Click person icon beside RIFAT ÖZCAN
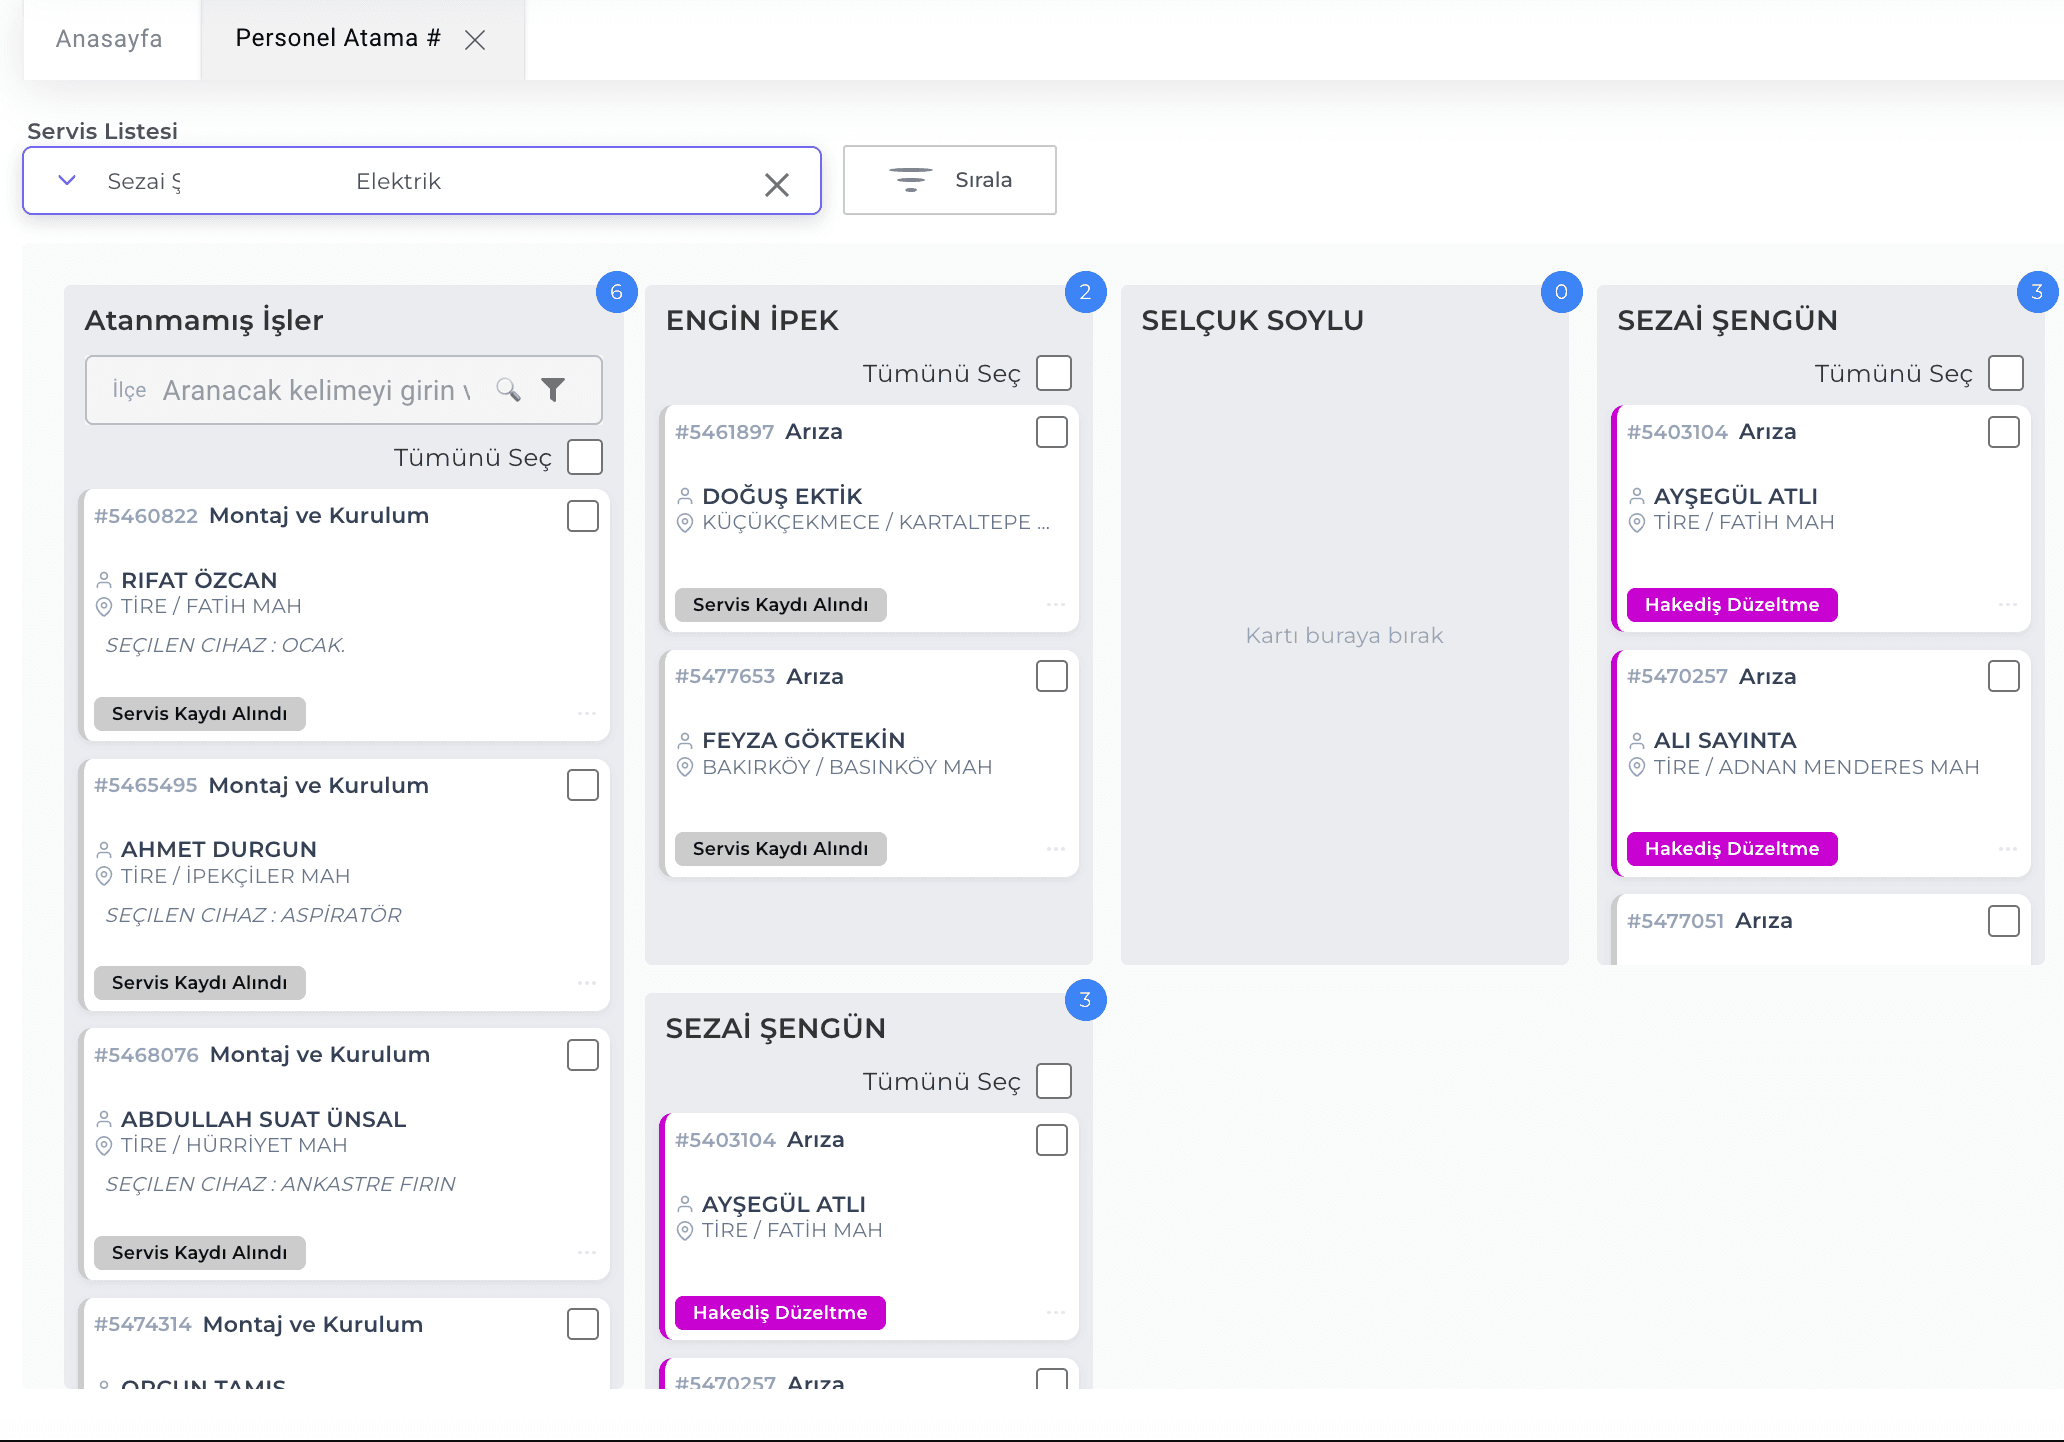The image size is (2064, 1442). [104, 580]
